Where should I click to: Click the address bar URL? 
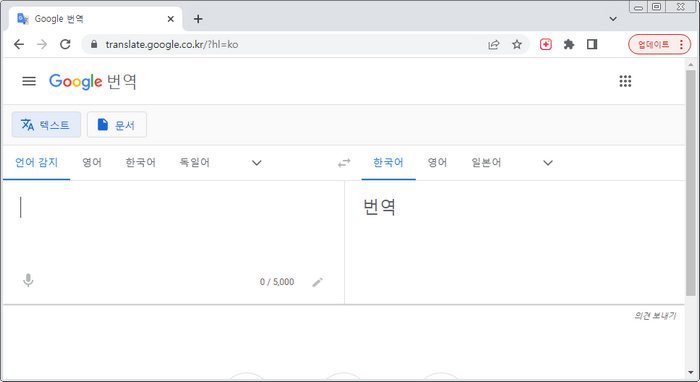(172, 44)
